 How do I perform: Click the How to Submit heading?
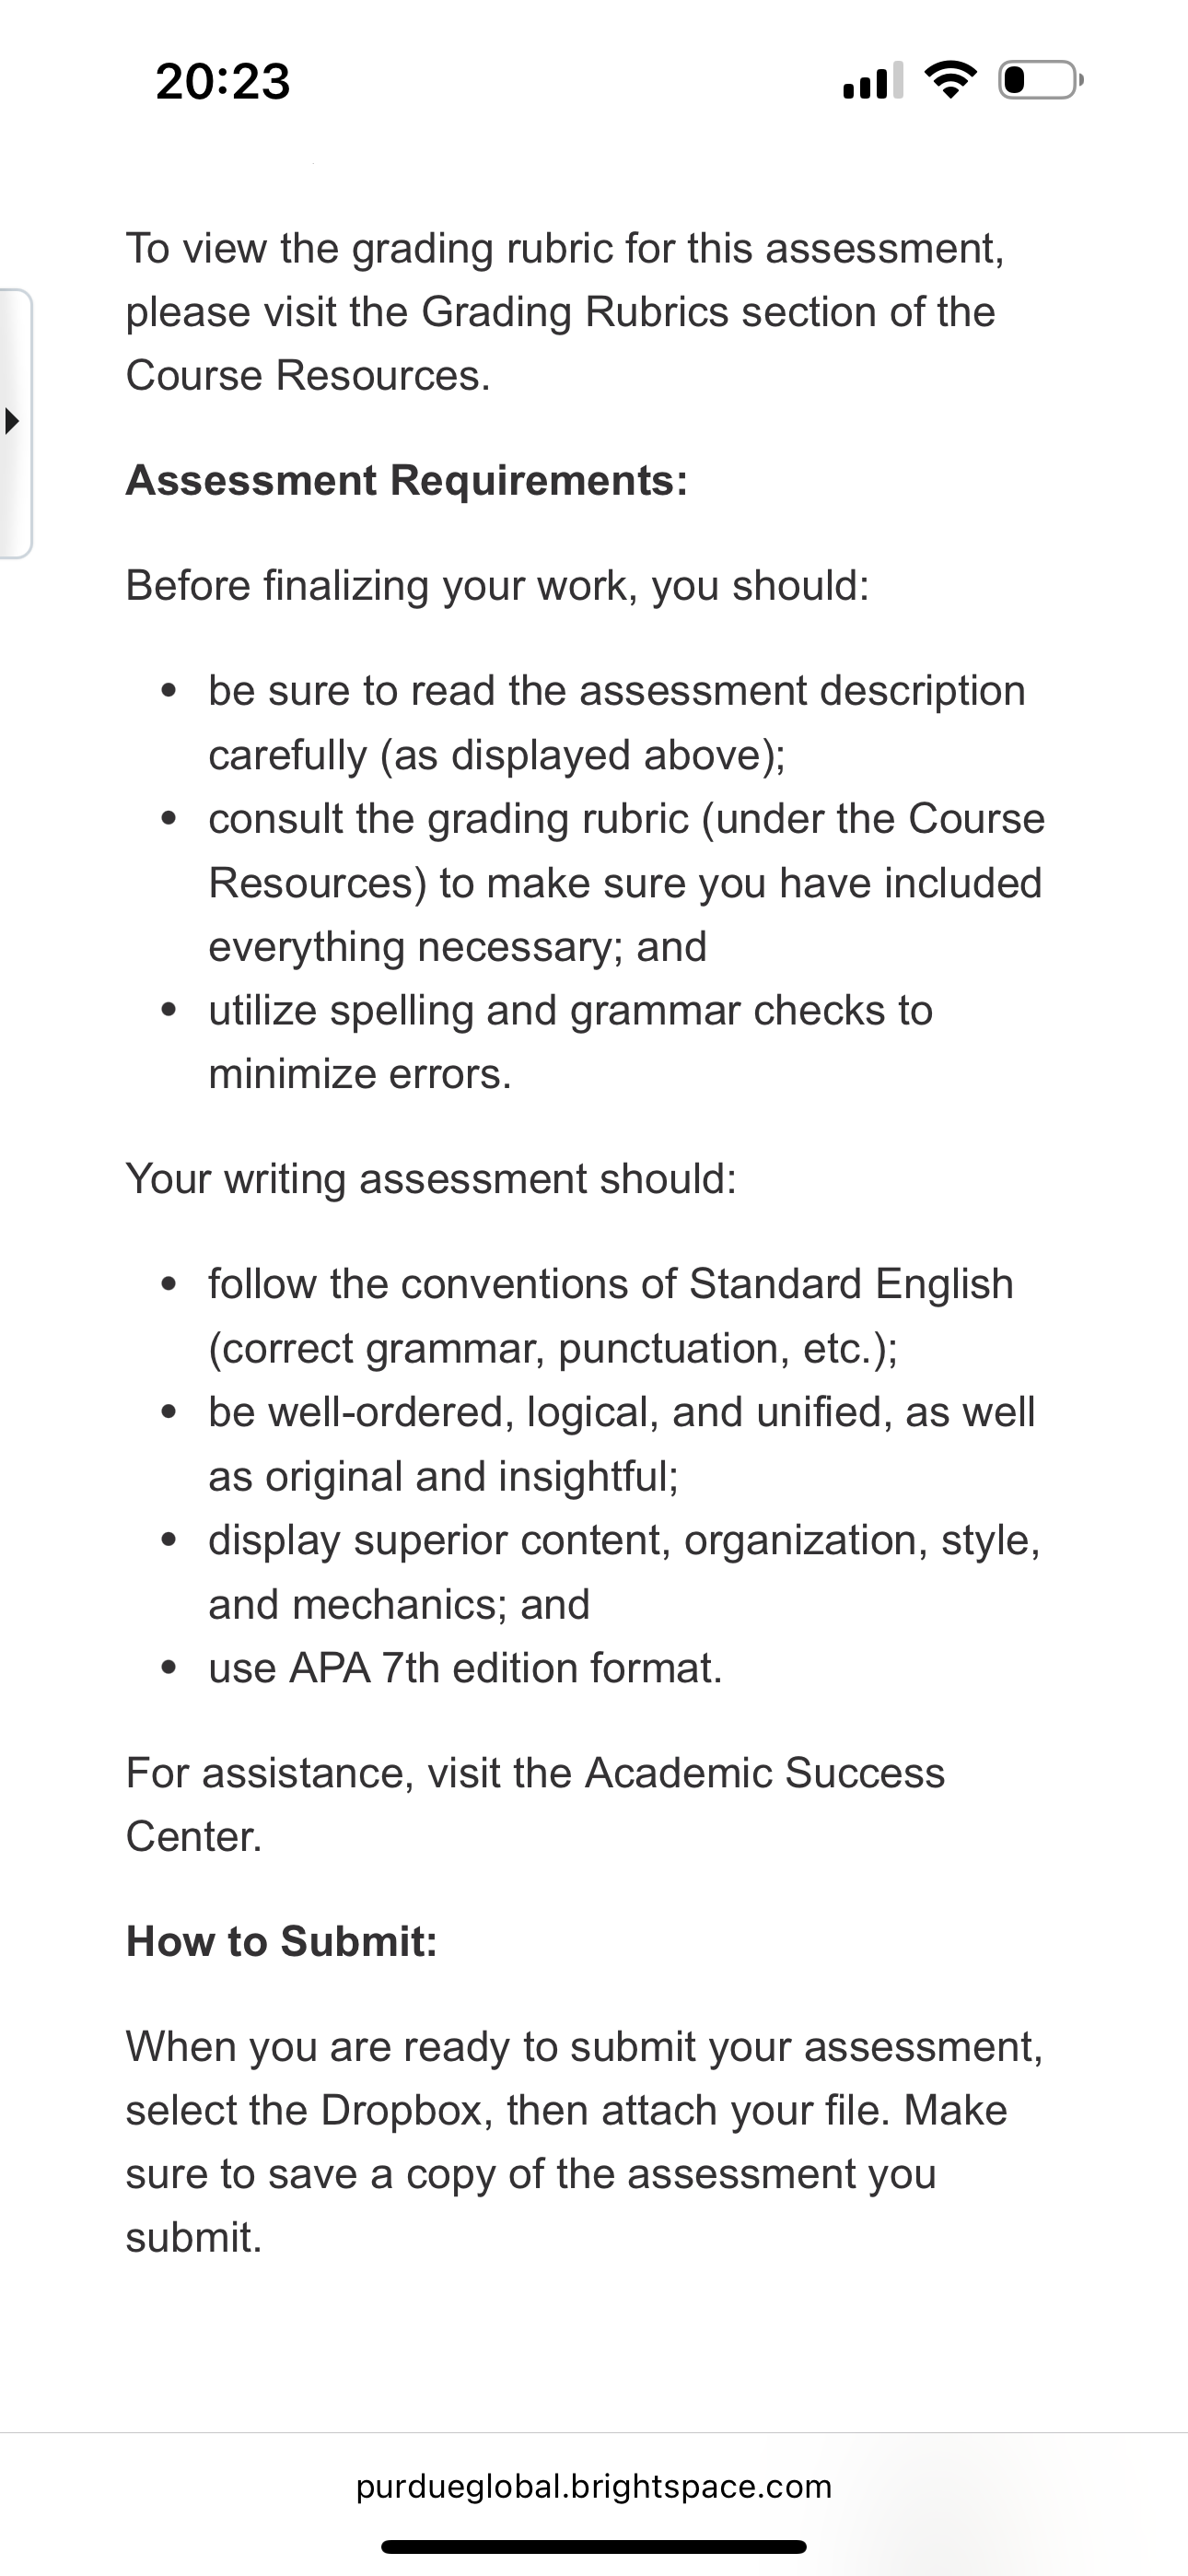click(282, 1941)
